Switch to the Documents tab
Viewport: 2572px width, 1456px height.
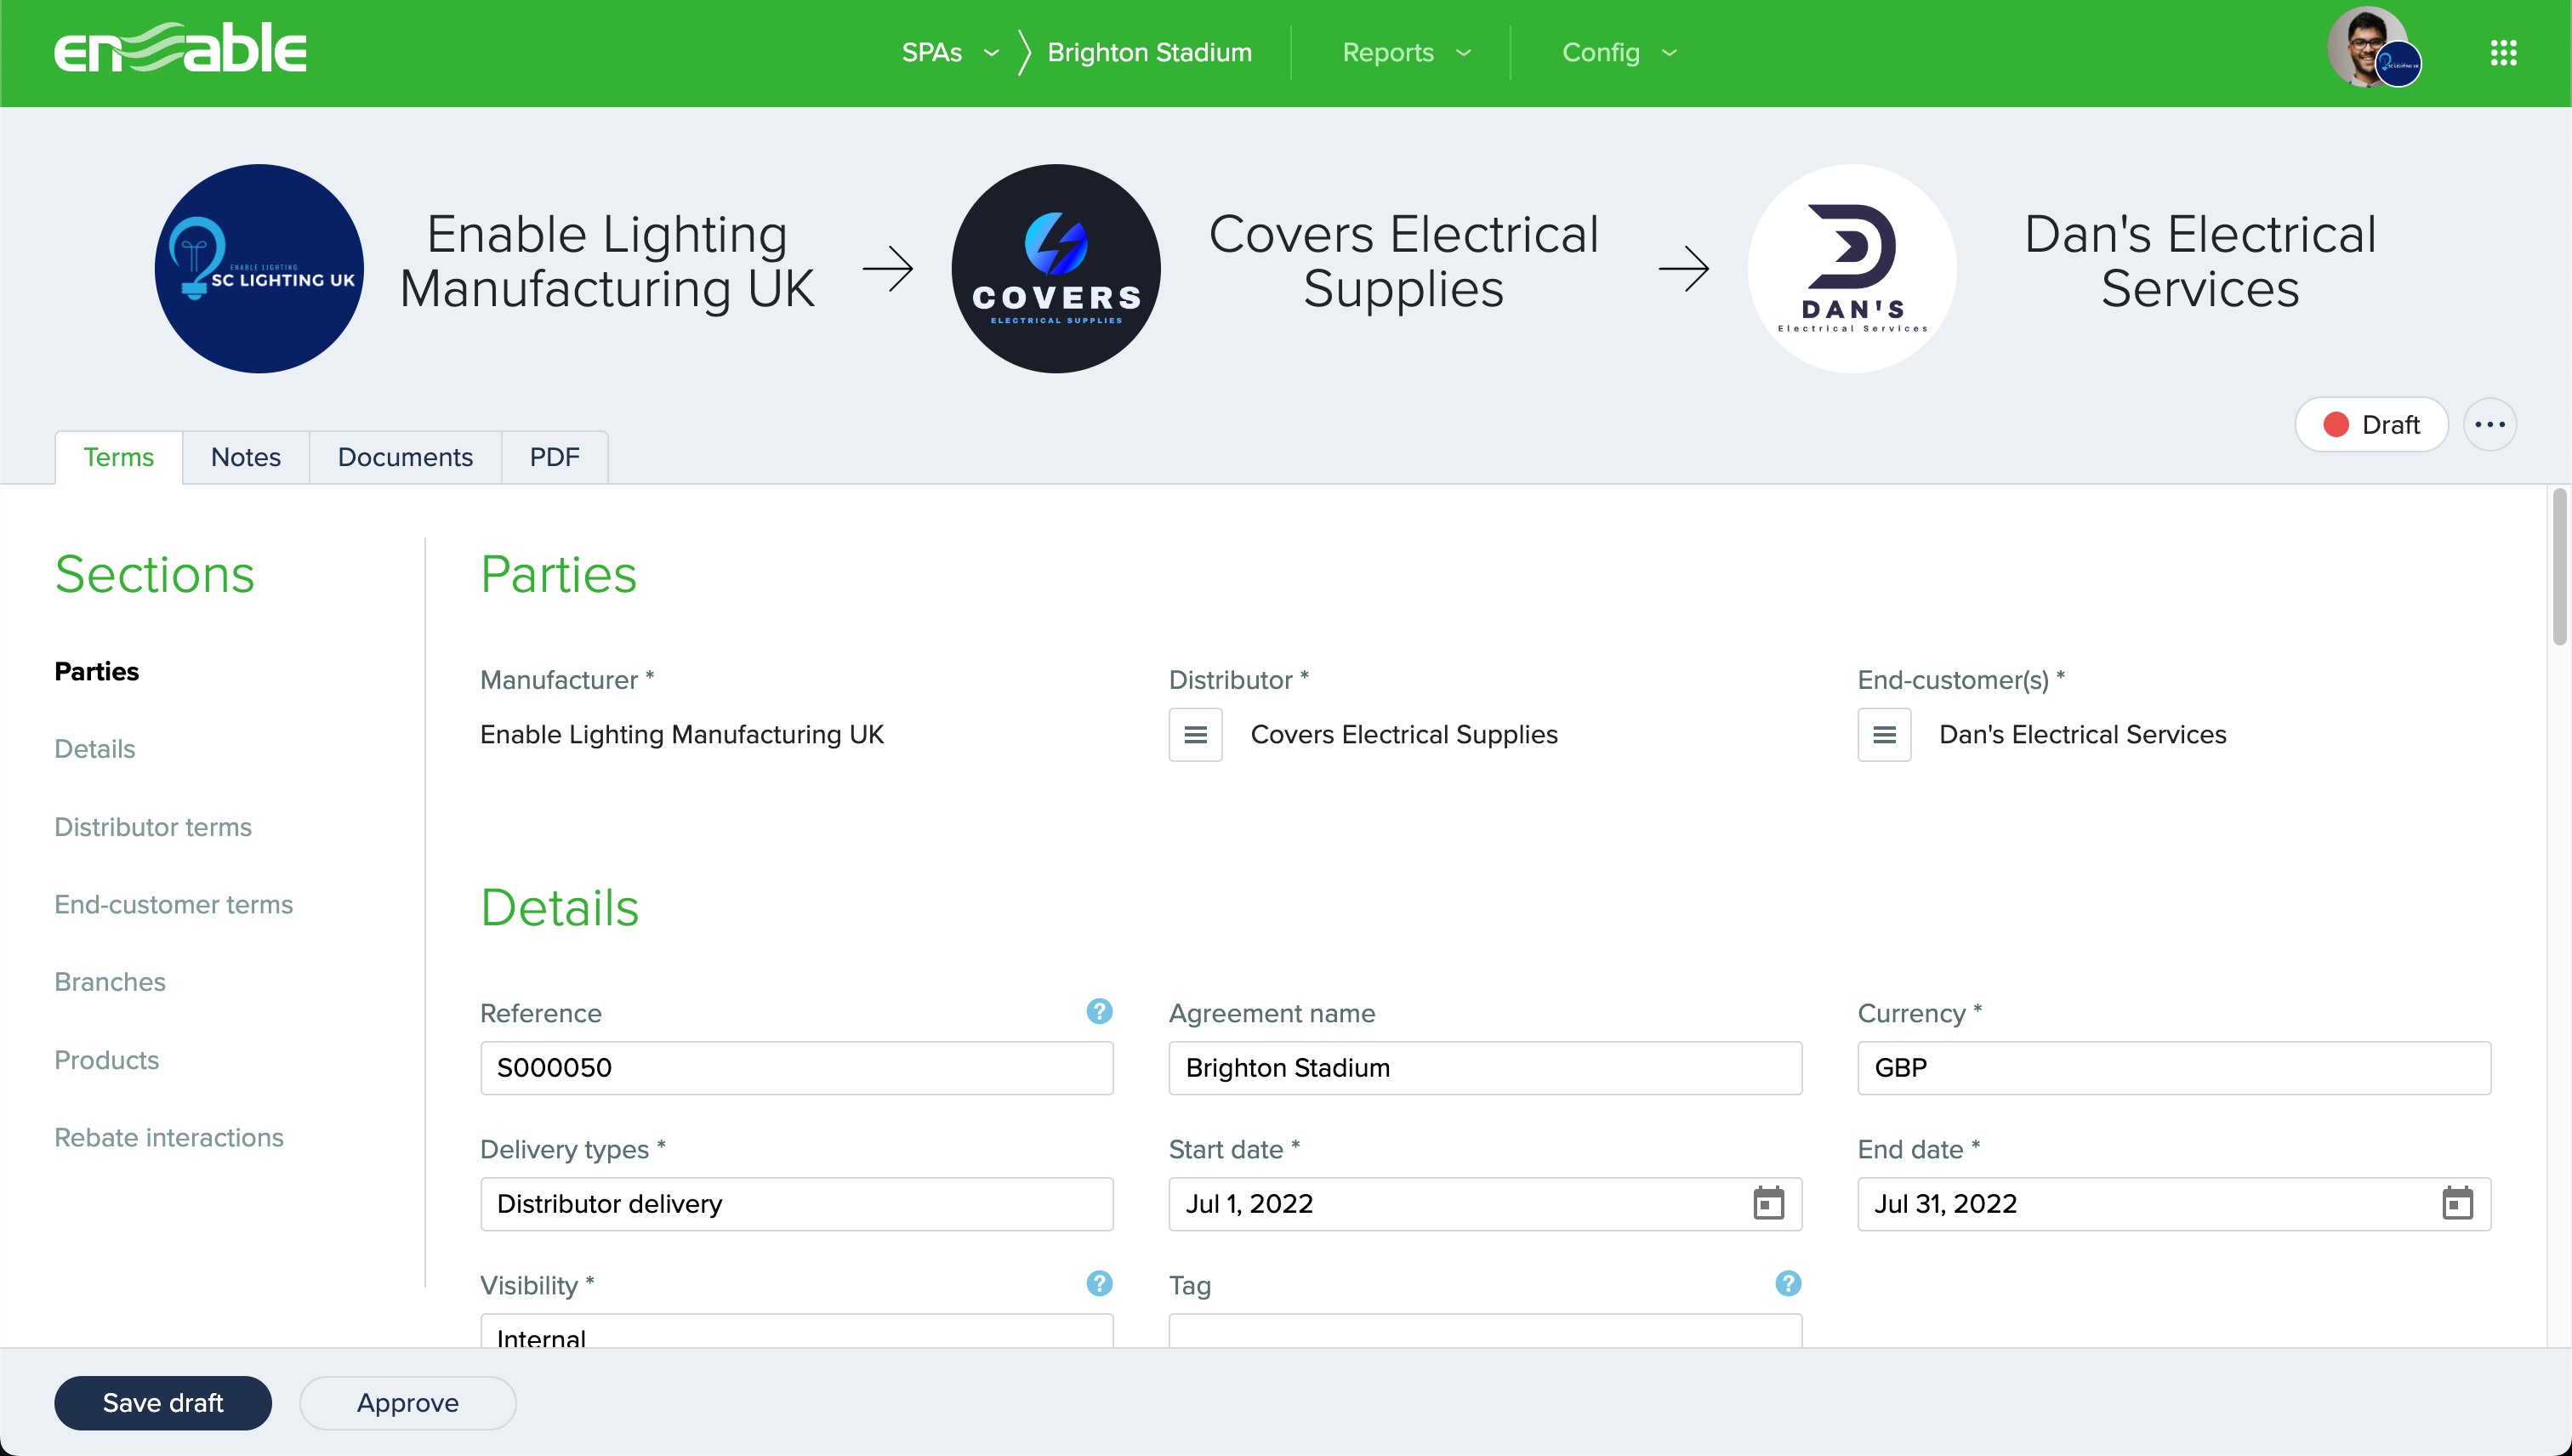point(405,458)
